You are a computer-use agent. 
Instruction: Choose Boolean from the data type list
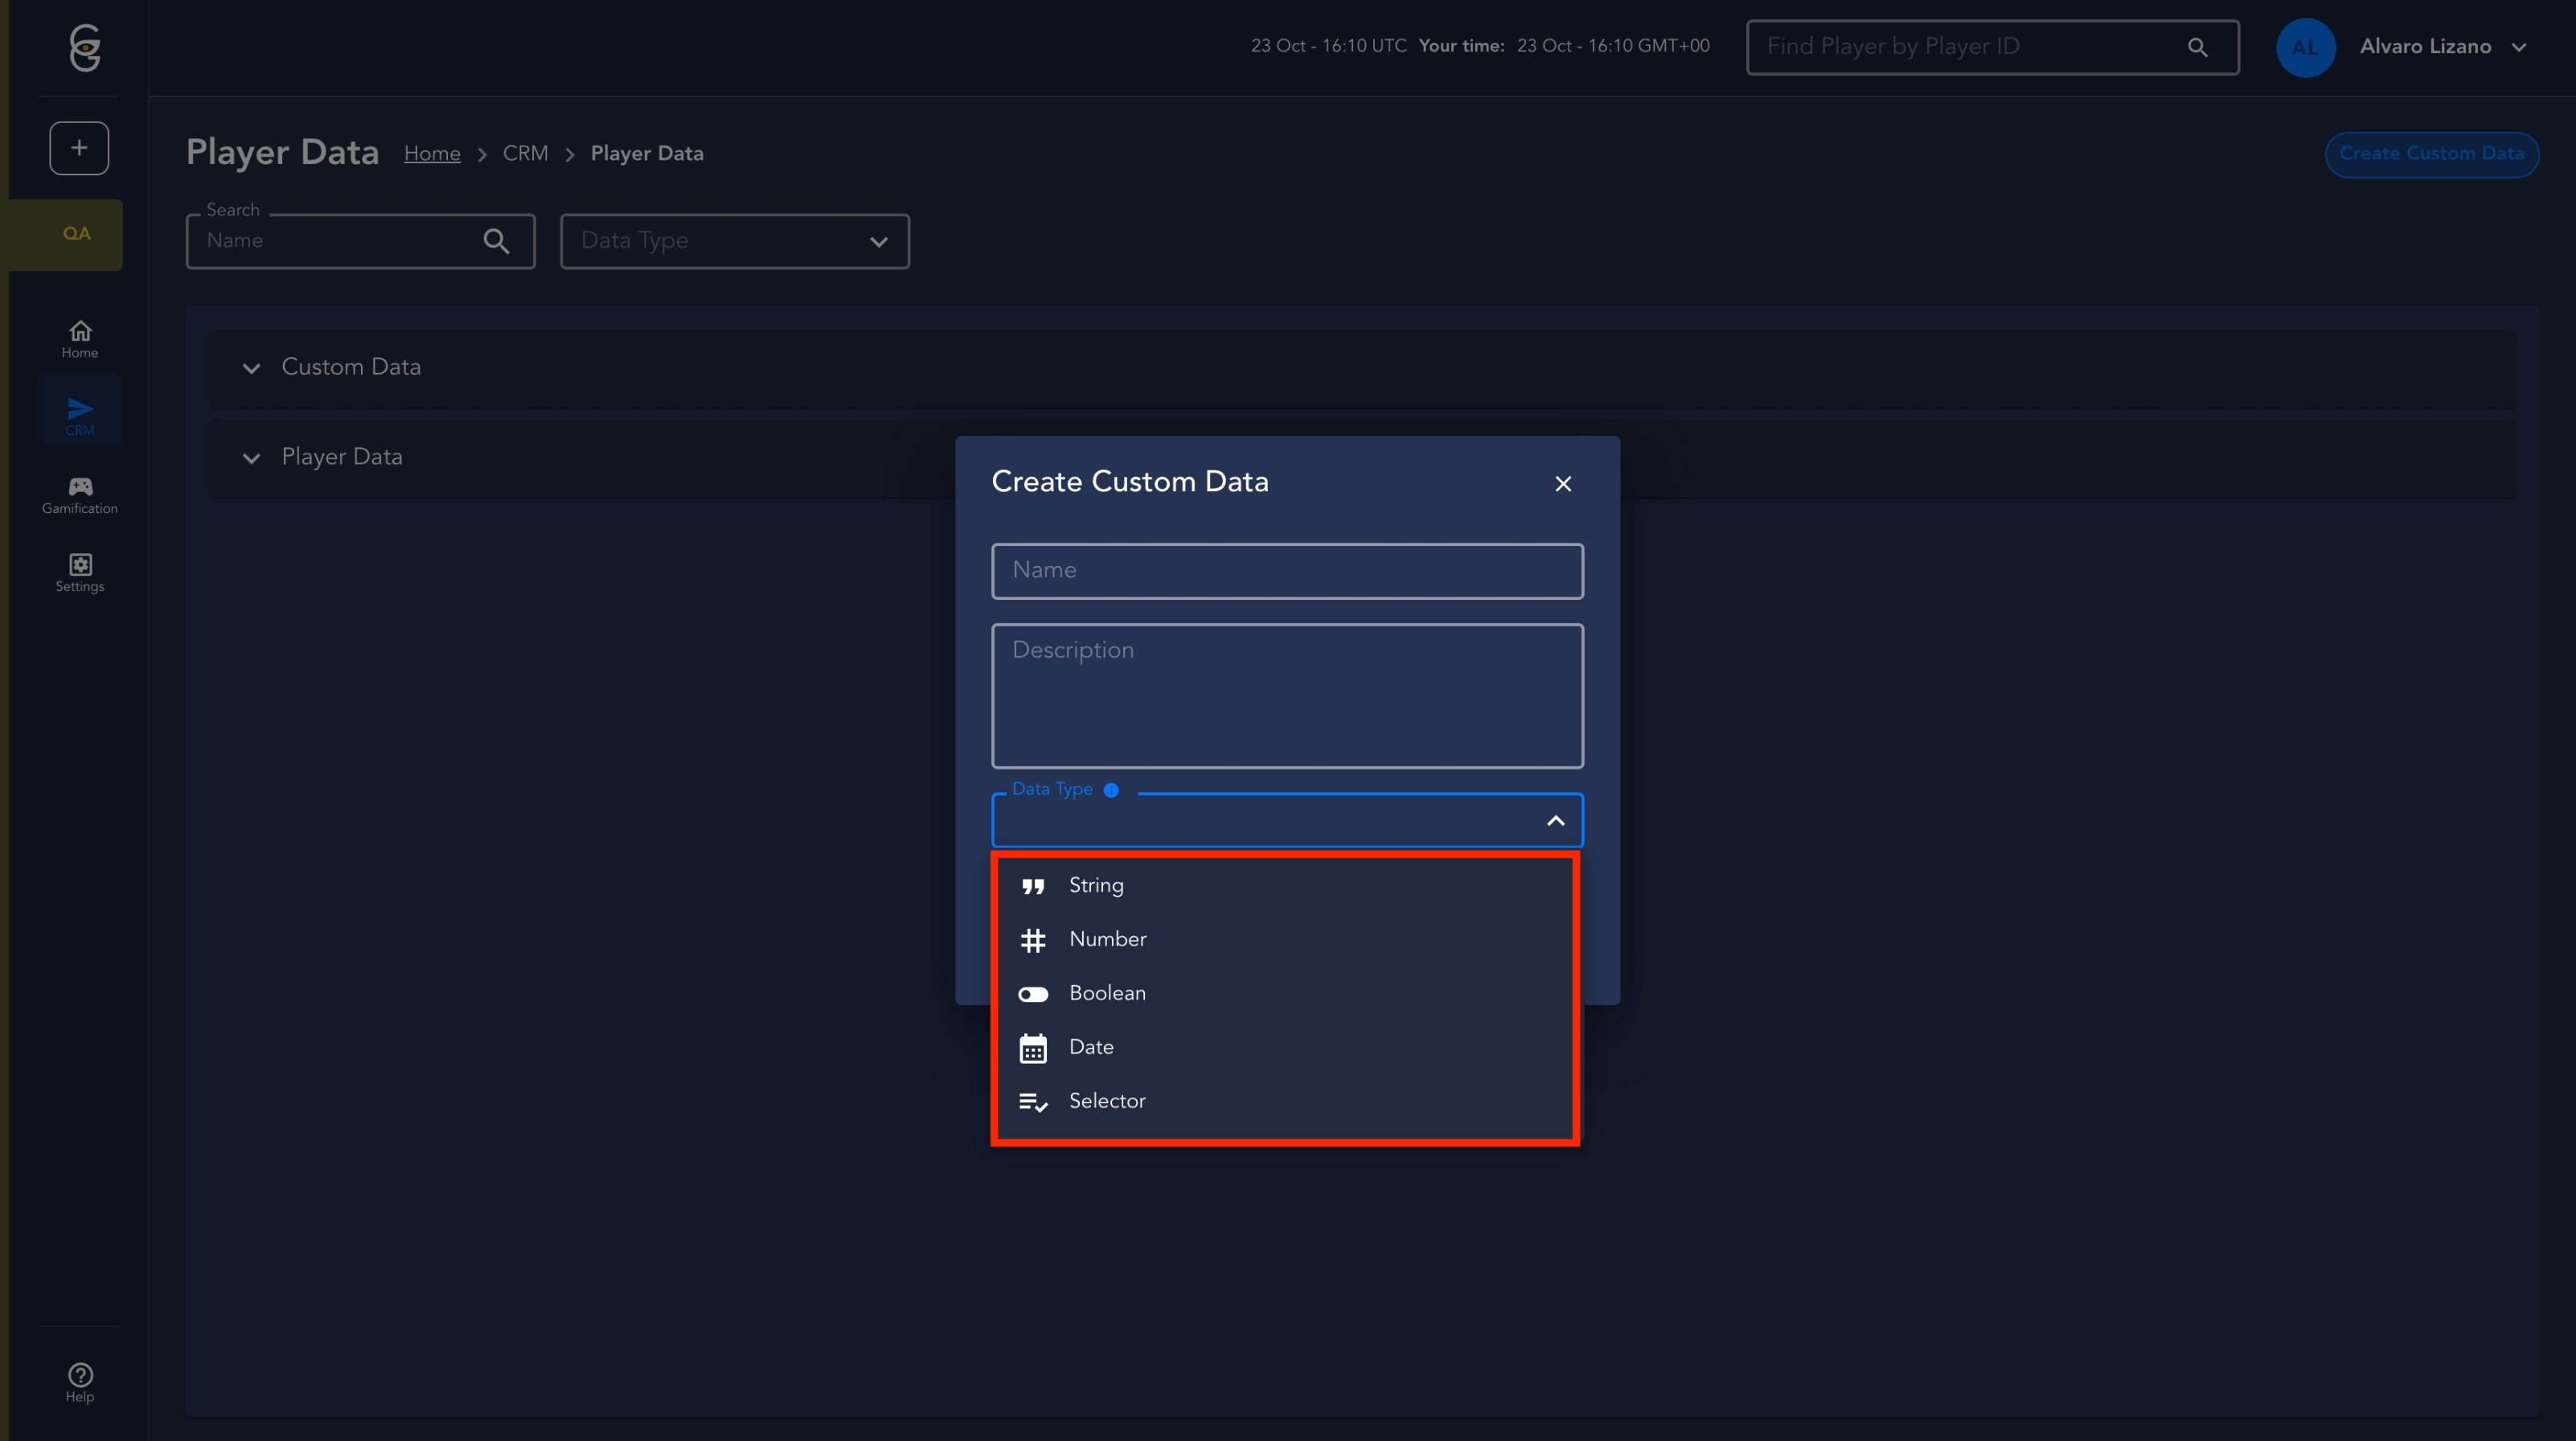pyautogui.click(x=1107, y=993)
